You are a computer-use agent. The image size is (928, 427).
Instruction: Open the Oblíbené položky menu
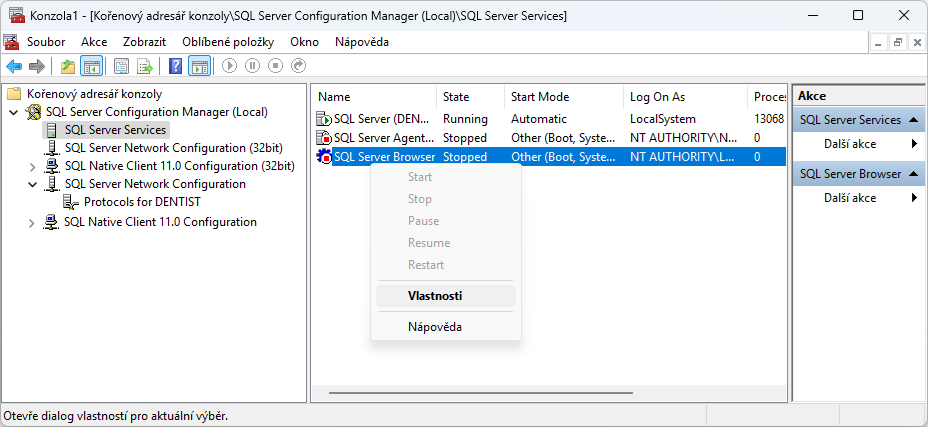[228, 42]
